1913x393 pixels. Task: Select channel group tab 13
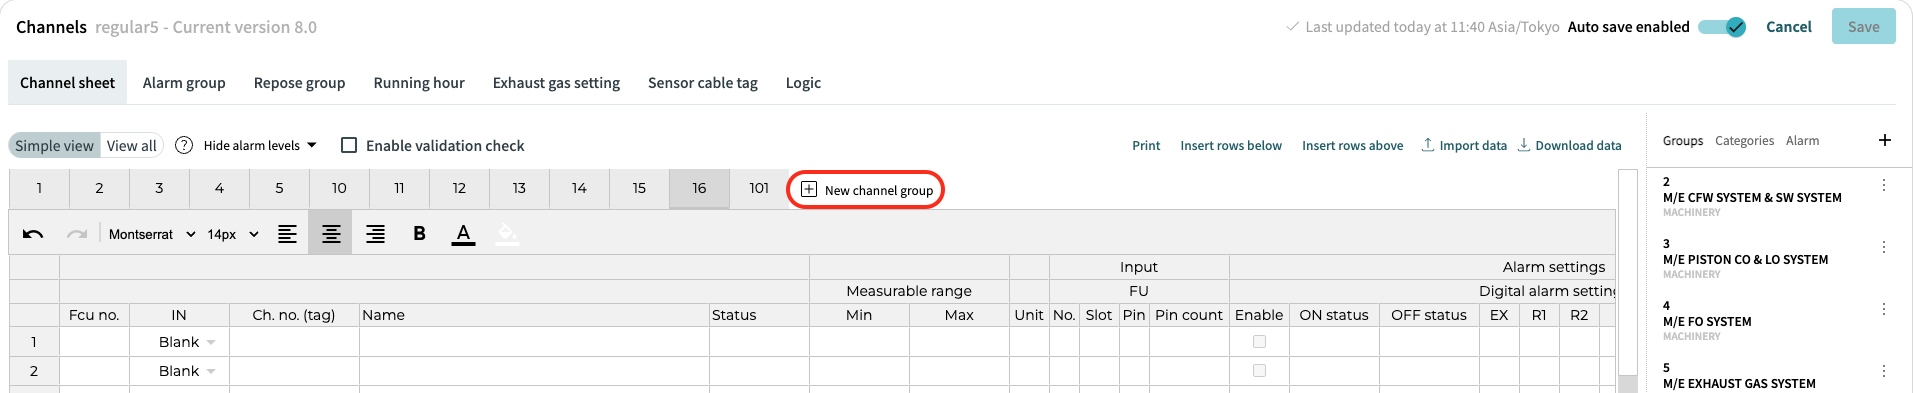coord(519,188)
